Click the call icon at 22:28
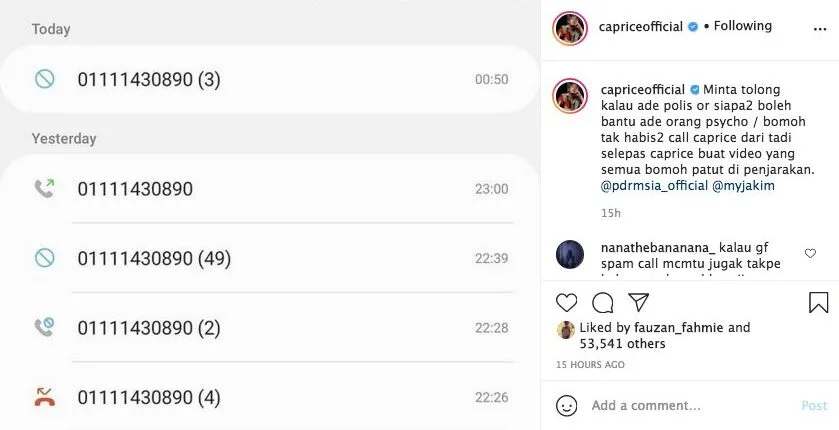Screen dimensions: 839x430 tap(44, 327)
